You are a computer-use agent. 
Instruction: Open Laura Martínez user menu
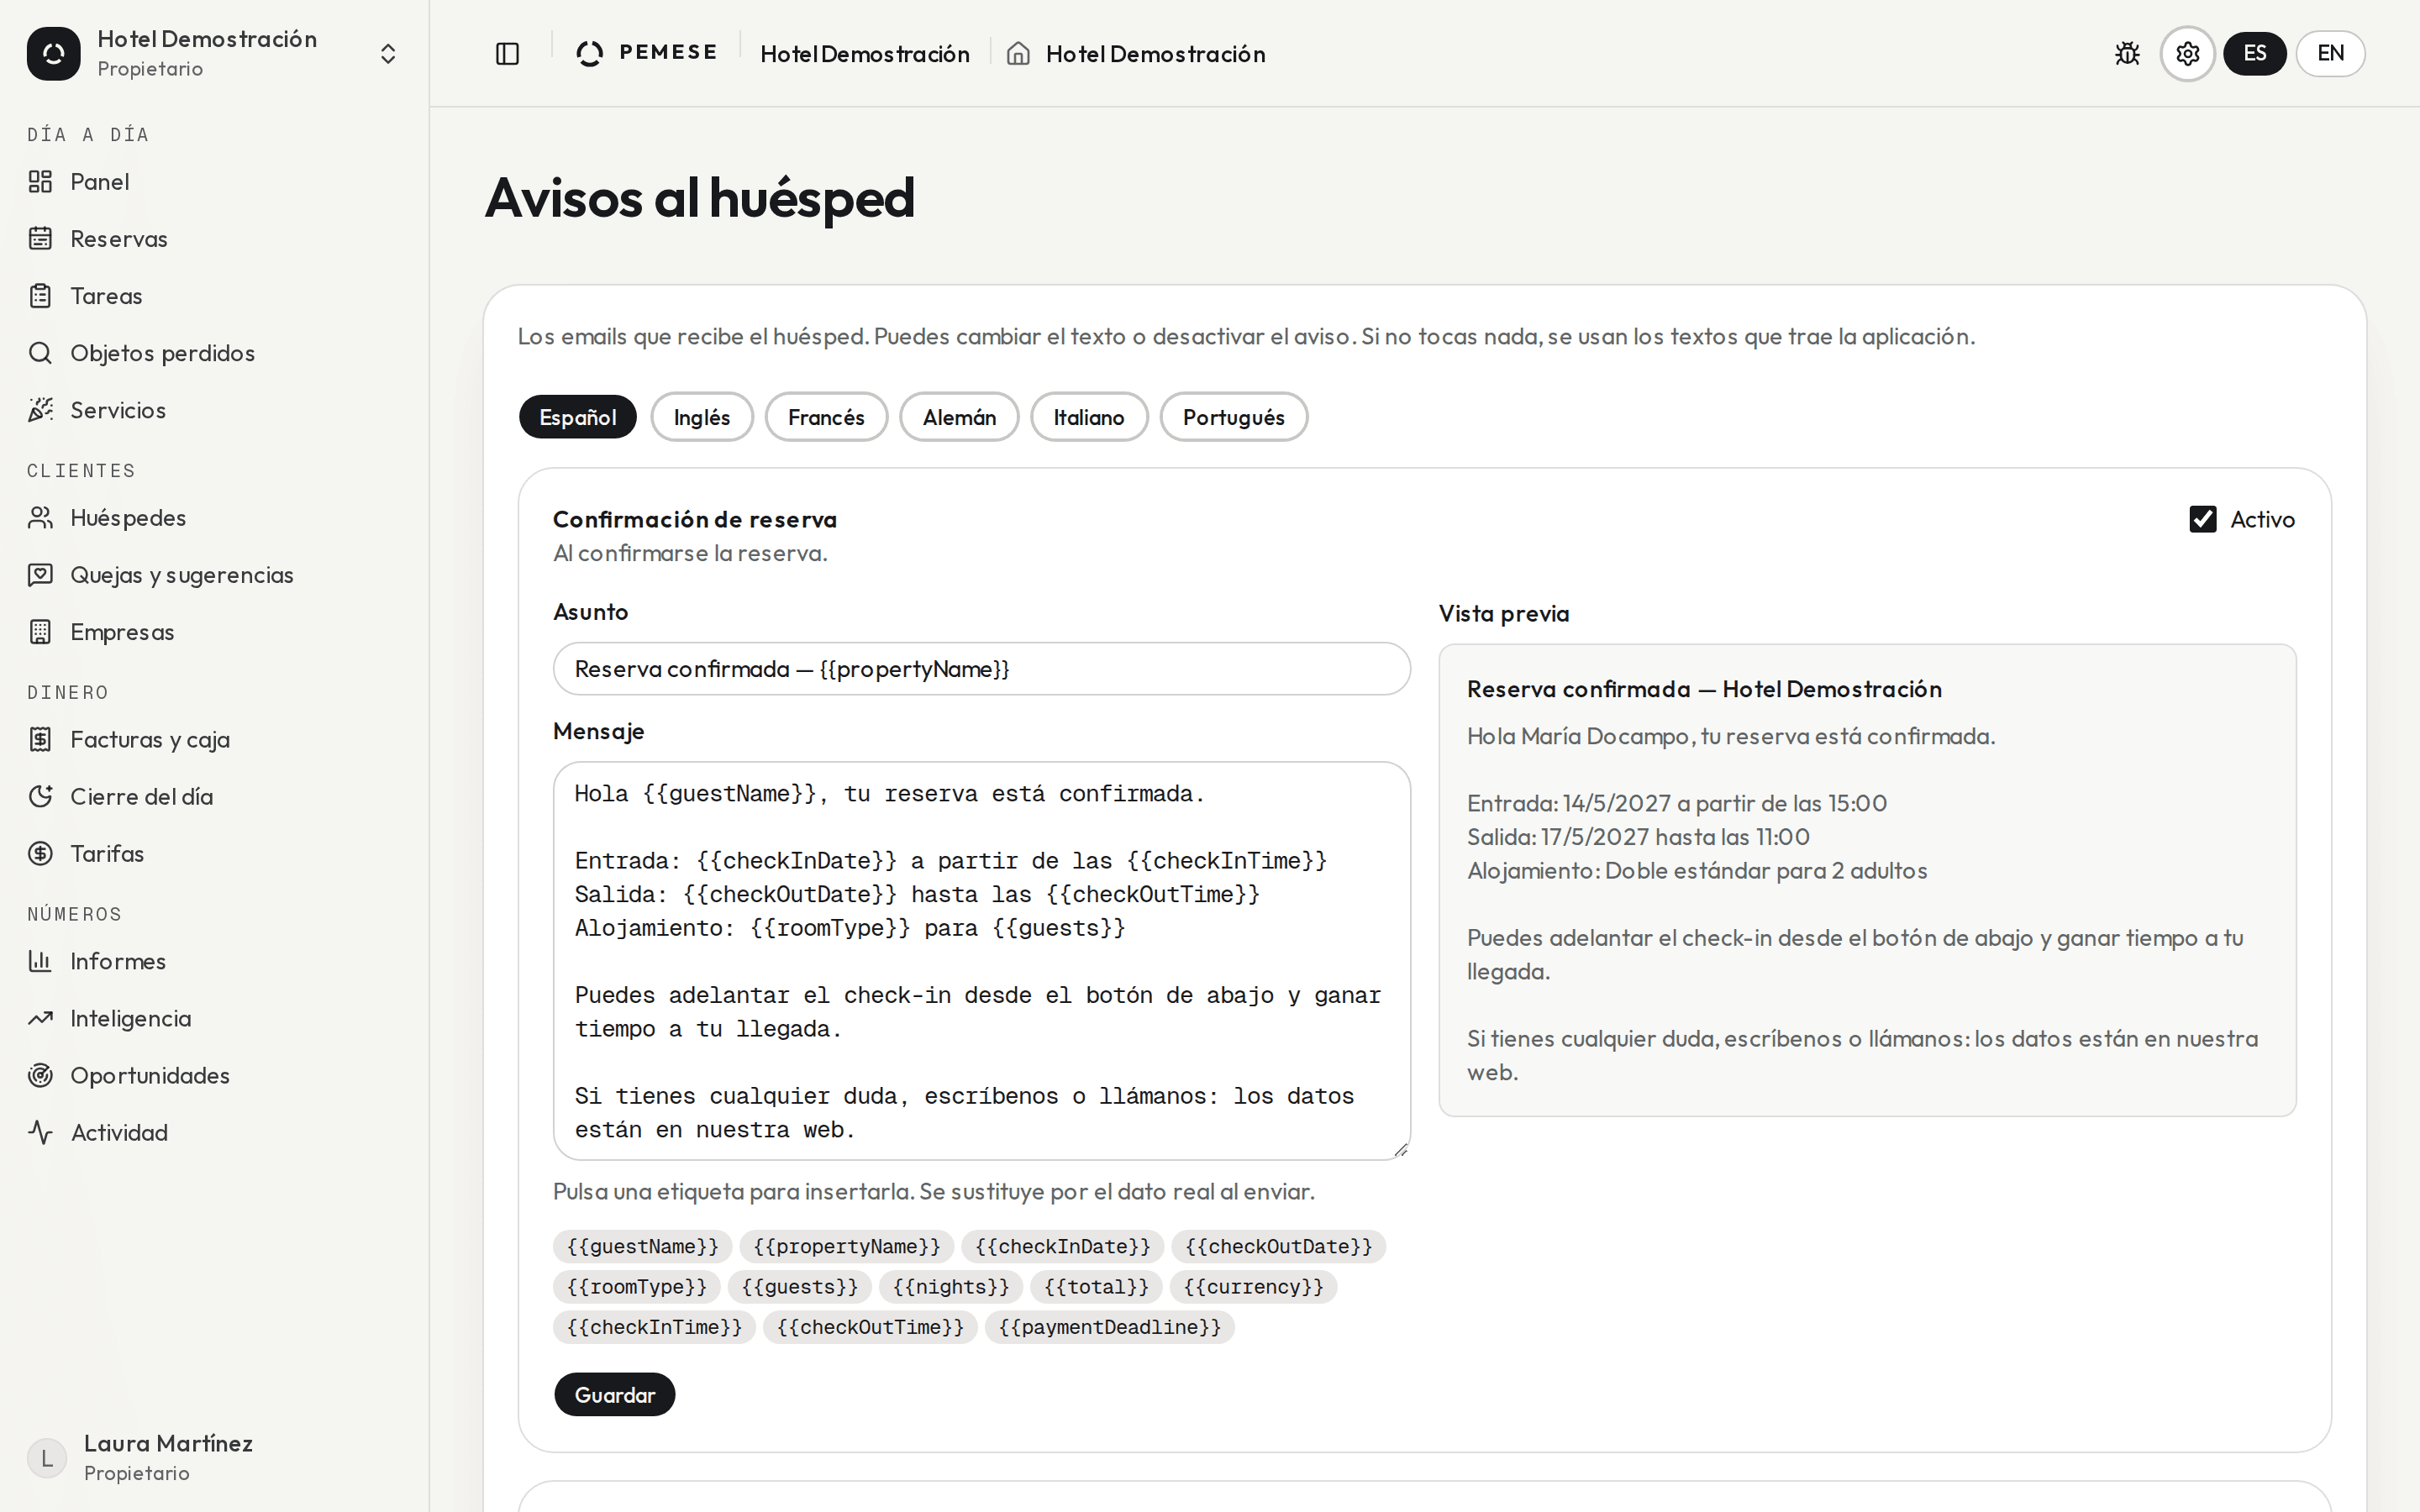[x=213, y=1457]
